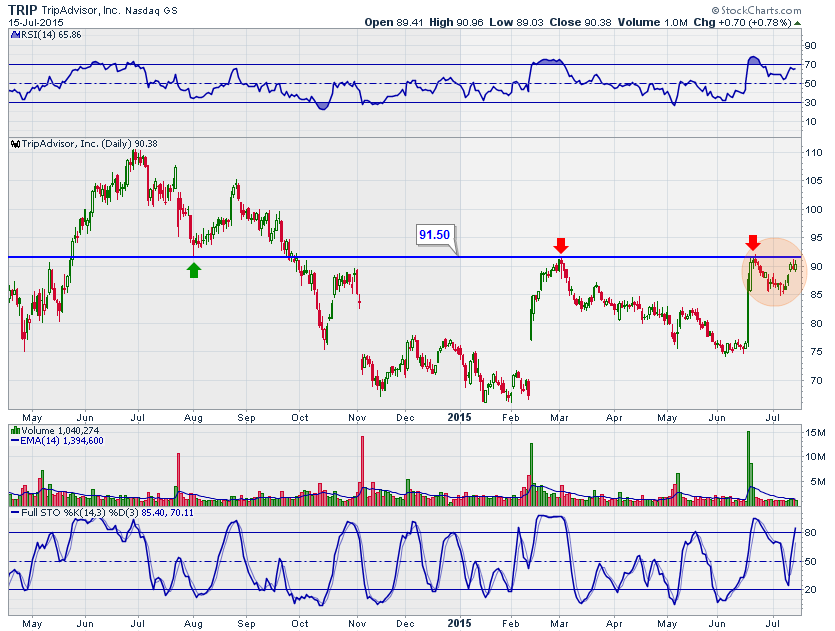835x631 pixels.
Task: Select the TripAdvisor, Inc. company name in header
Action: click(x=80, y=10)
